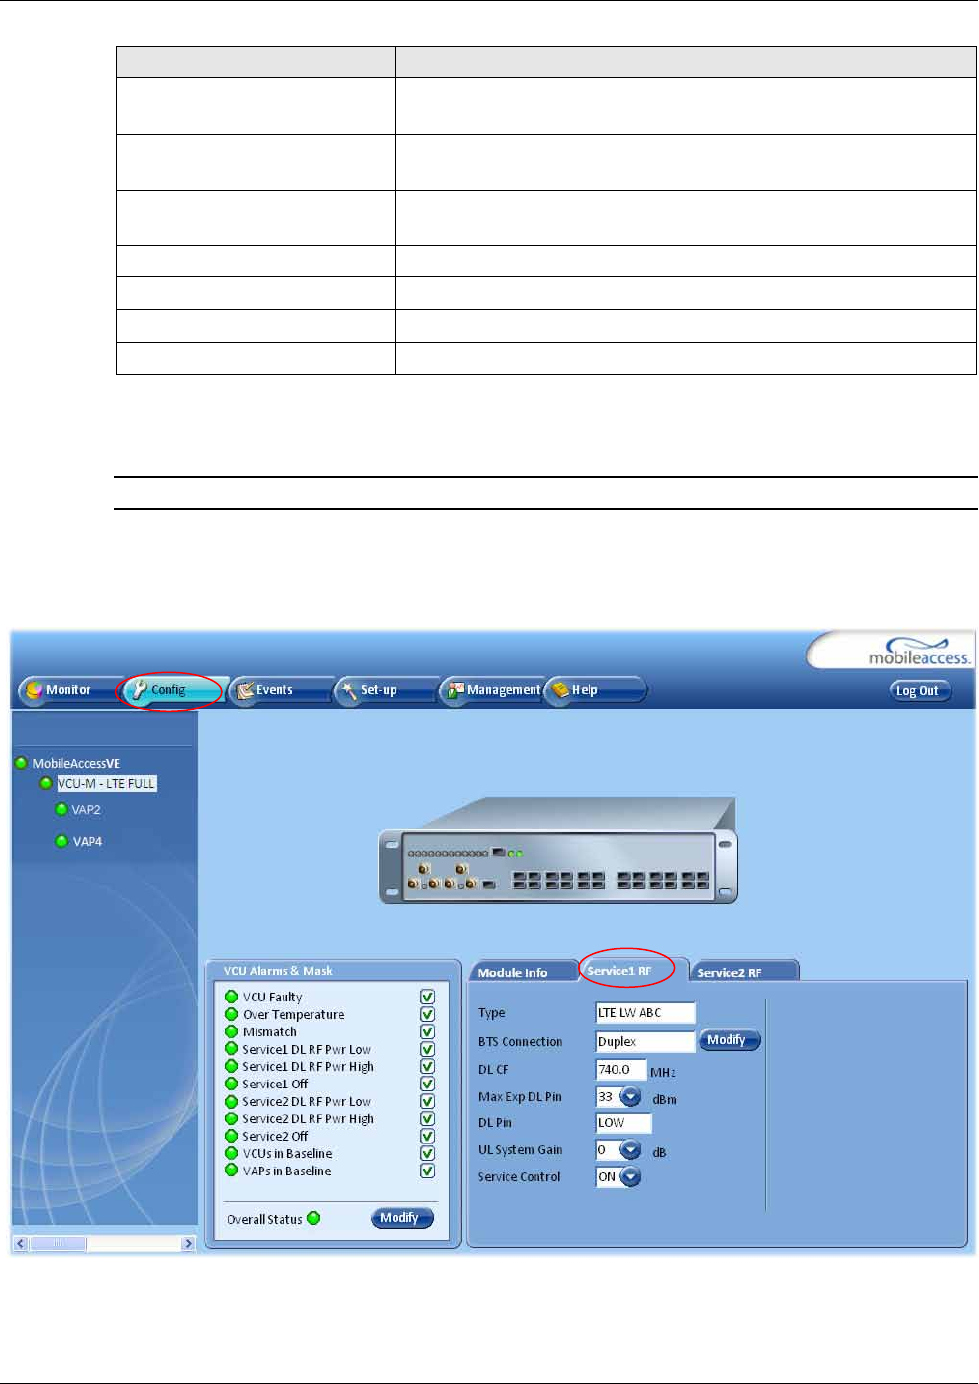Click VCU Faulty green status LED
The height and width of the screenshot is (1384, 979).
(x=231, y=997)
